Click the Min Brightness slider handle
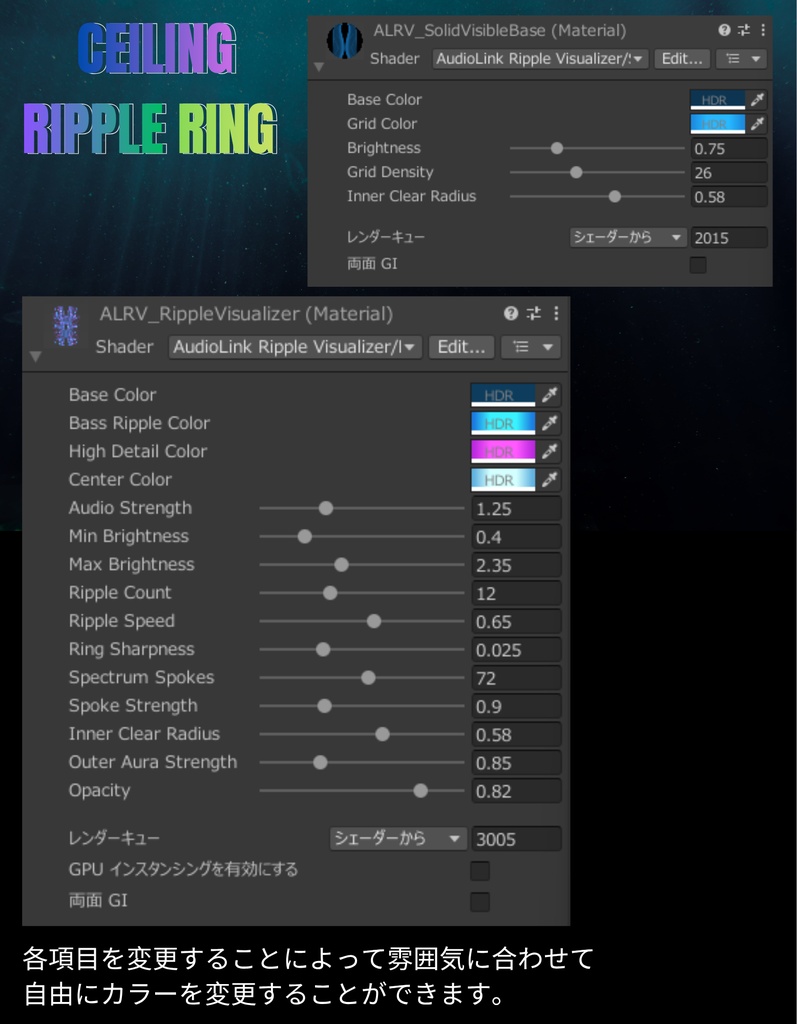 [x=304, y=537]
